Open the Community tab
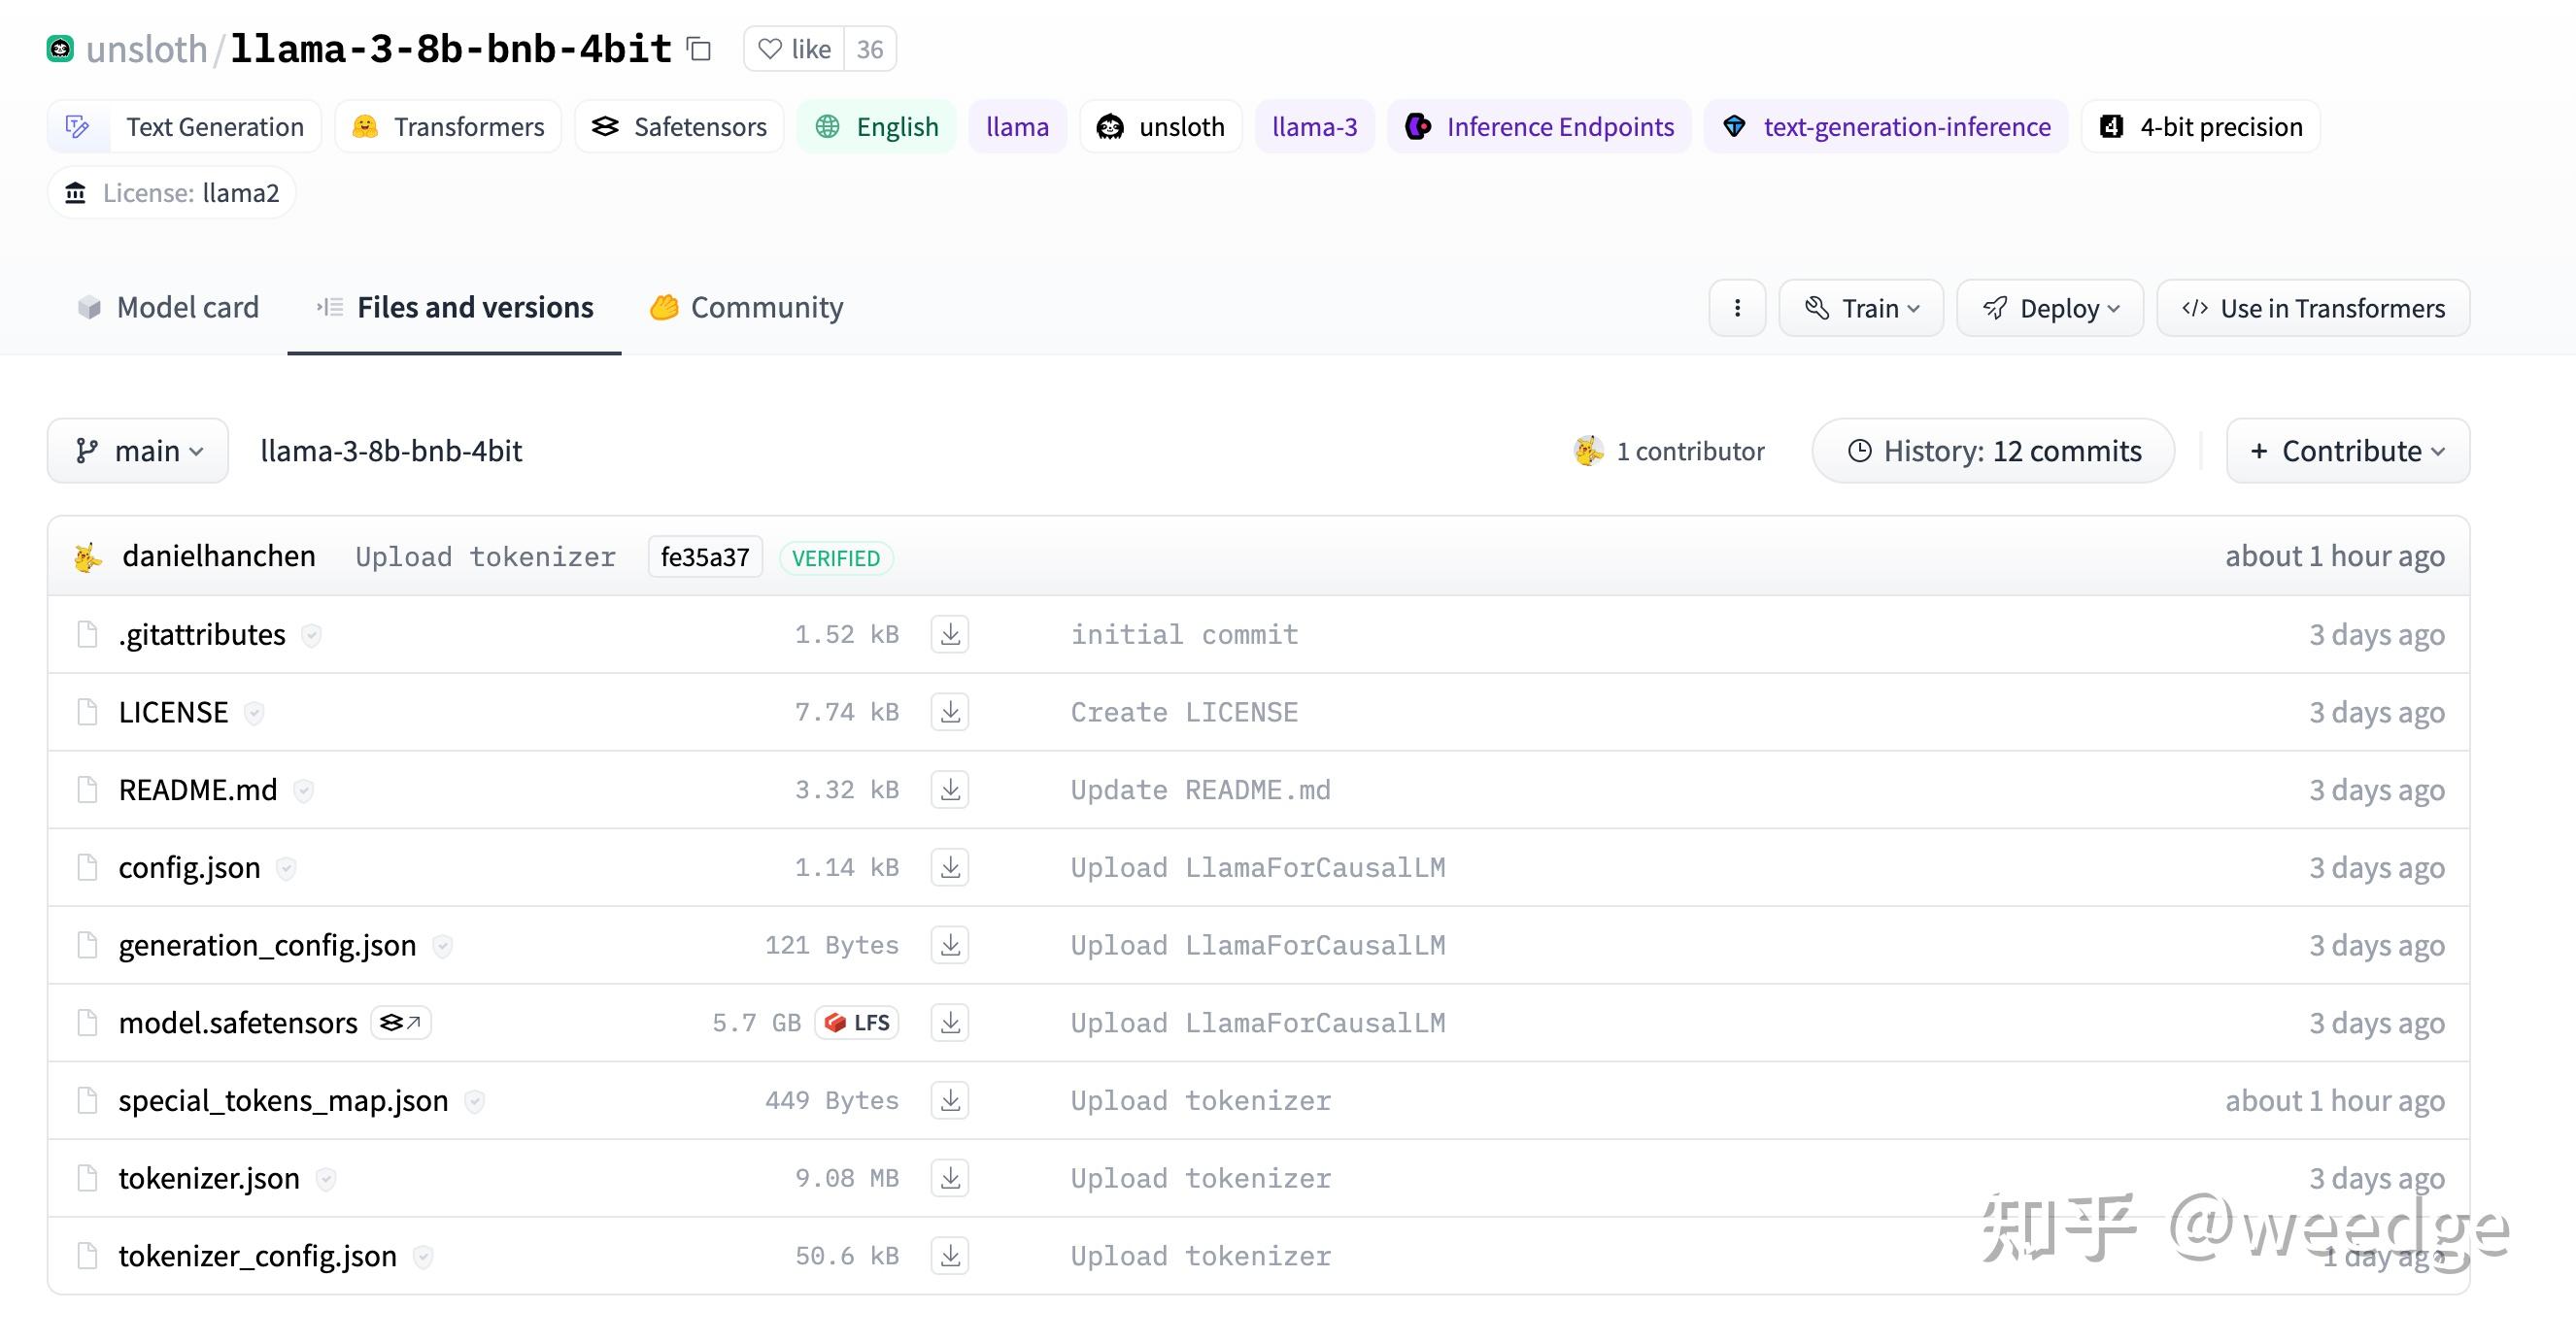Screen dimensions: 2576x1344 [746, 307]
